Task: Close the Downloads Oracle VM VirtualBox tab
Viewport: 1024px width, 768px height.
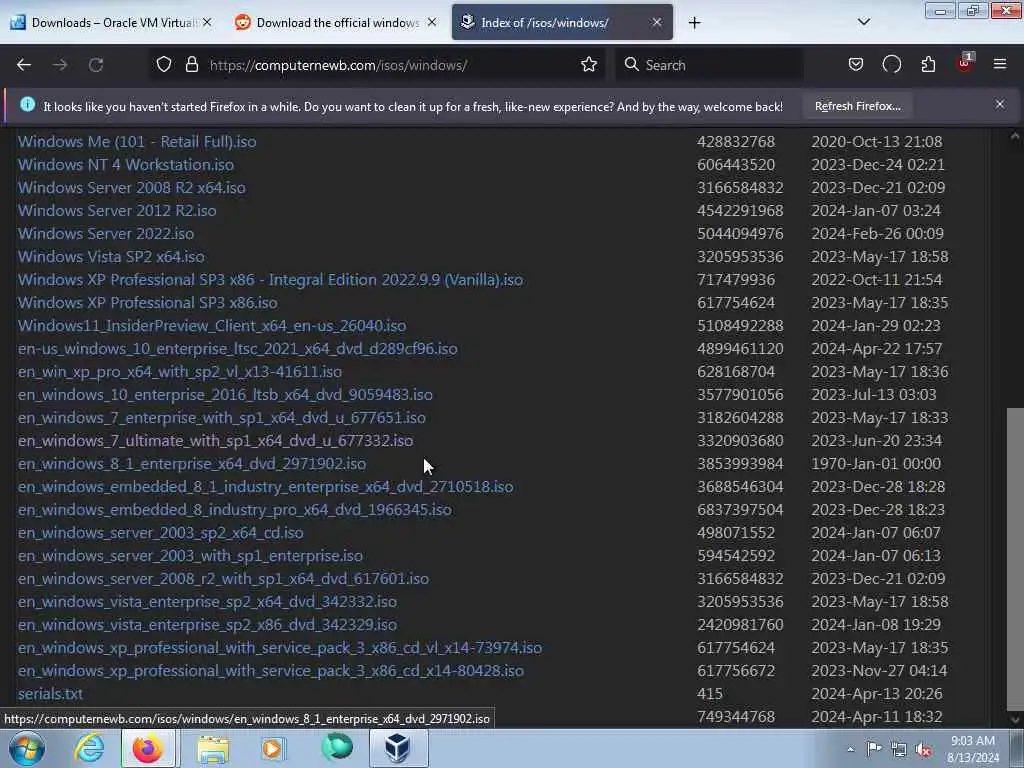Action: tap(207, 23)
